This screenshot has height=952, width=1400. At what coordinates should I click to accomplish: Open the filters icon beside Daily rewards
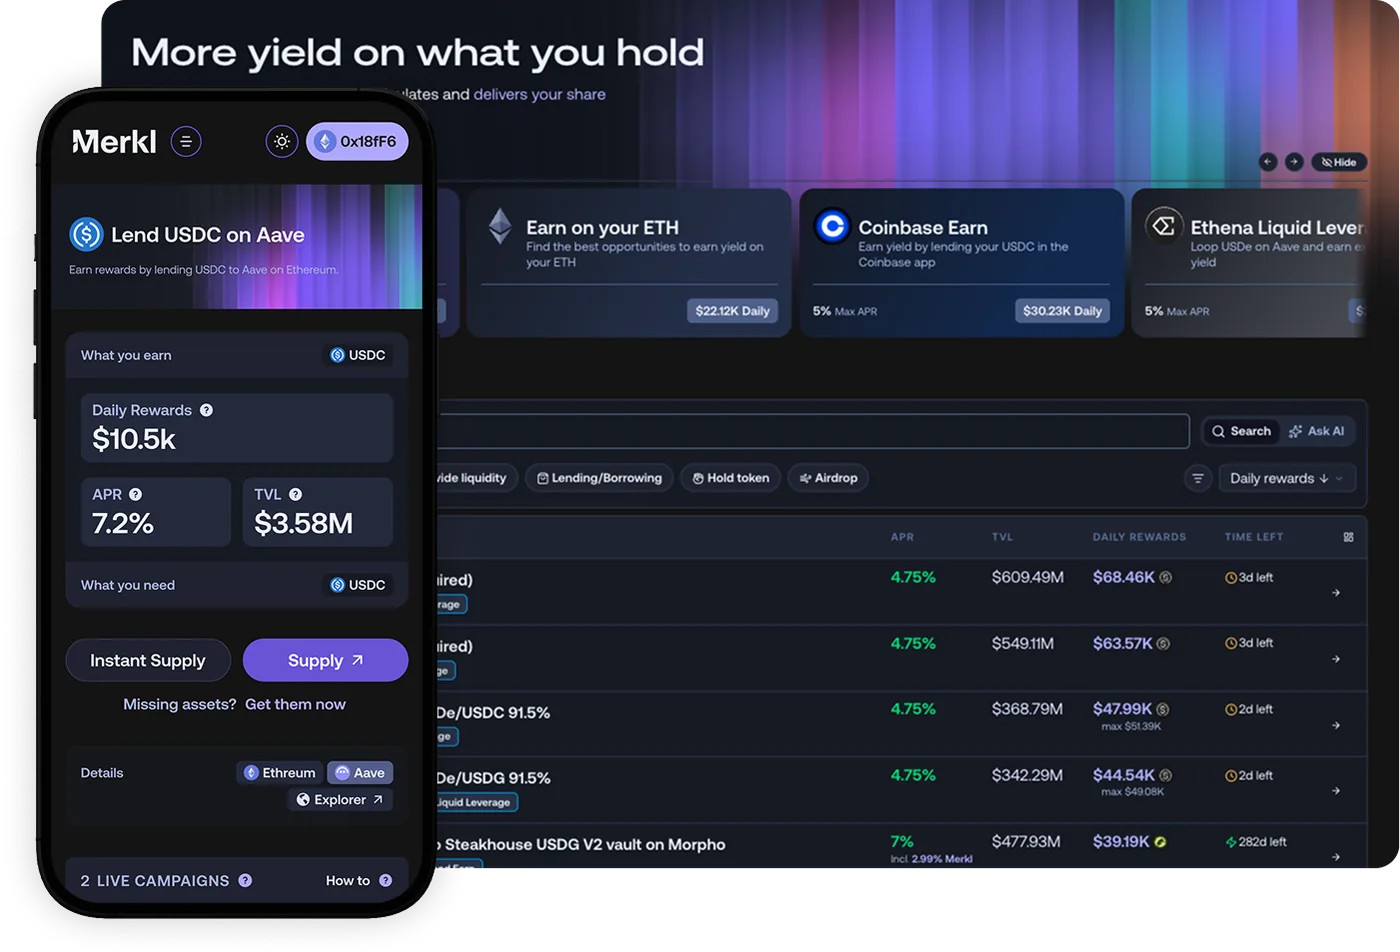(x=1198, y=478)
